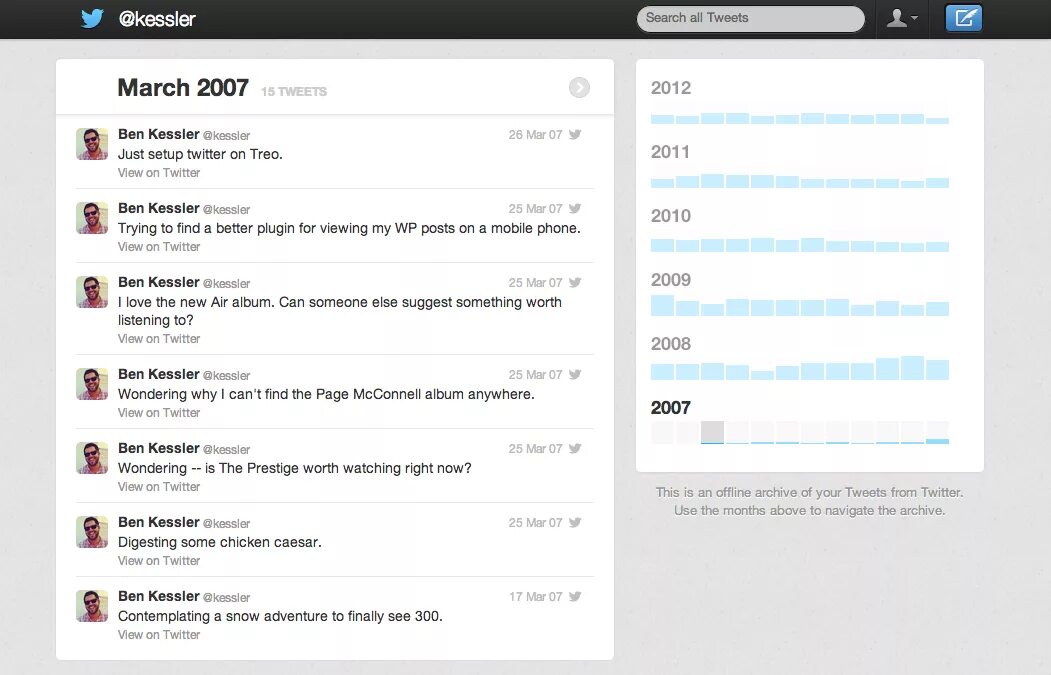Click 26 Mar 07 timestamp
1051x675 pixels.
[535, 135]
